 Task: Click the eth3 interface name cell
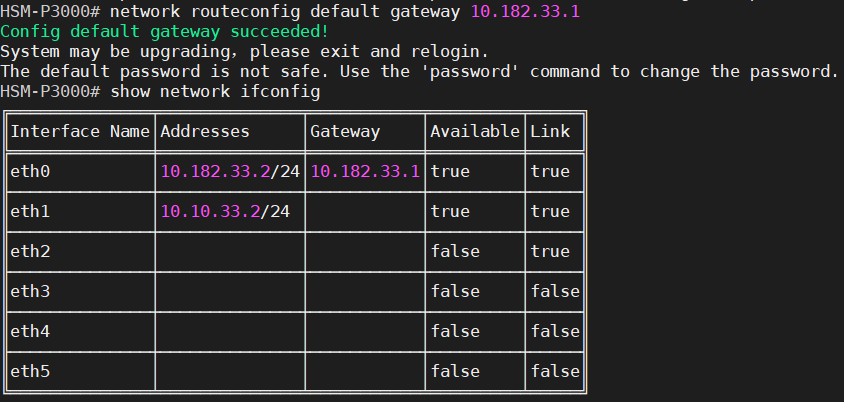coord(30,291)
